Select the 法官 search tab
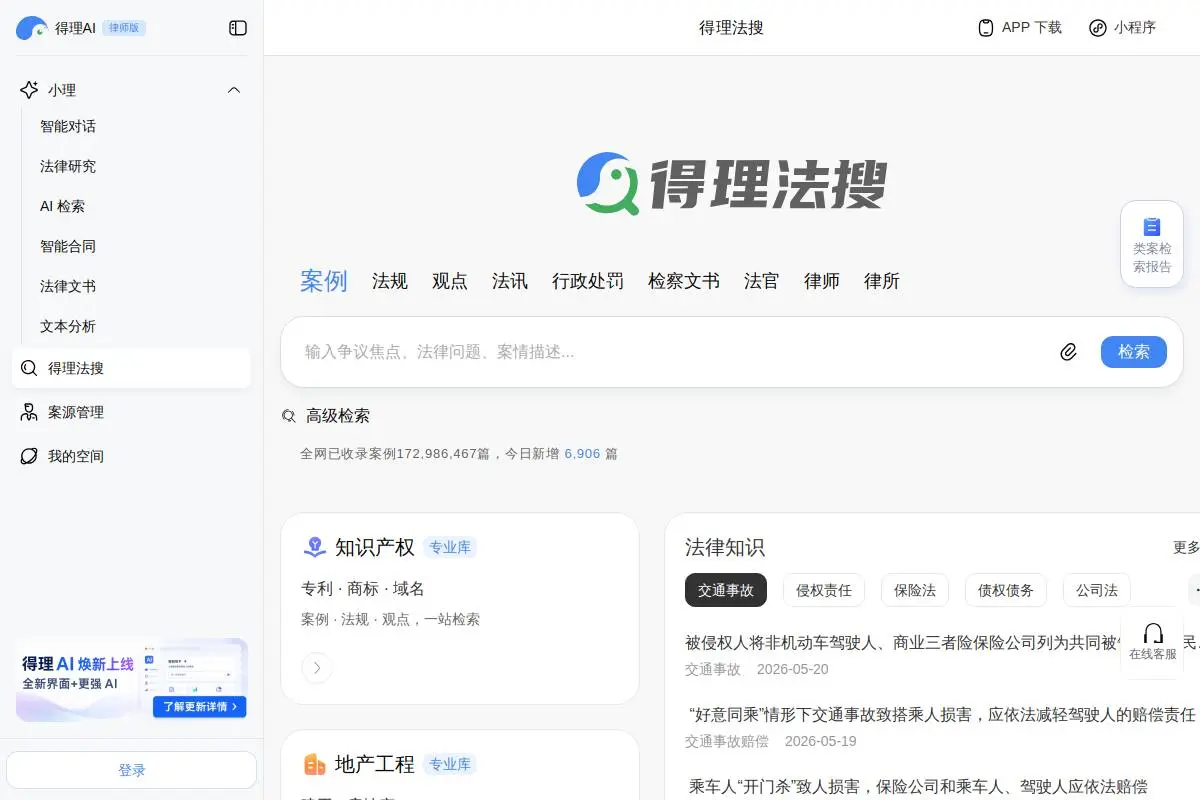The image size is (1200, 800). 762,281
